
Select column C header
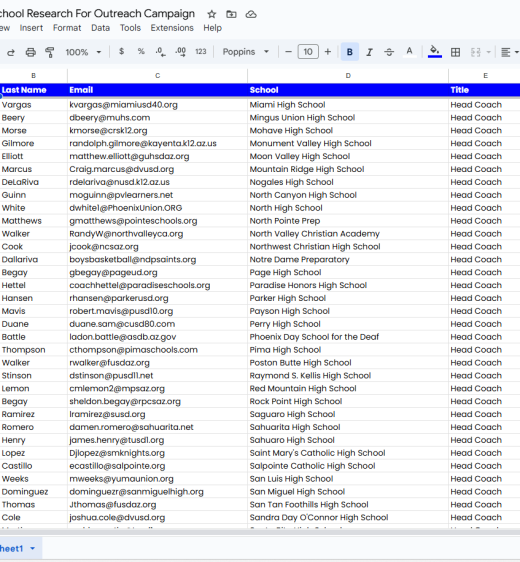point(157,76)
